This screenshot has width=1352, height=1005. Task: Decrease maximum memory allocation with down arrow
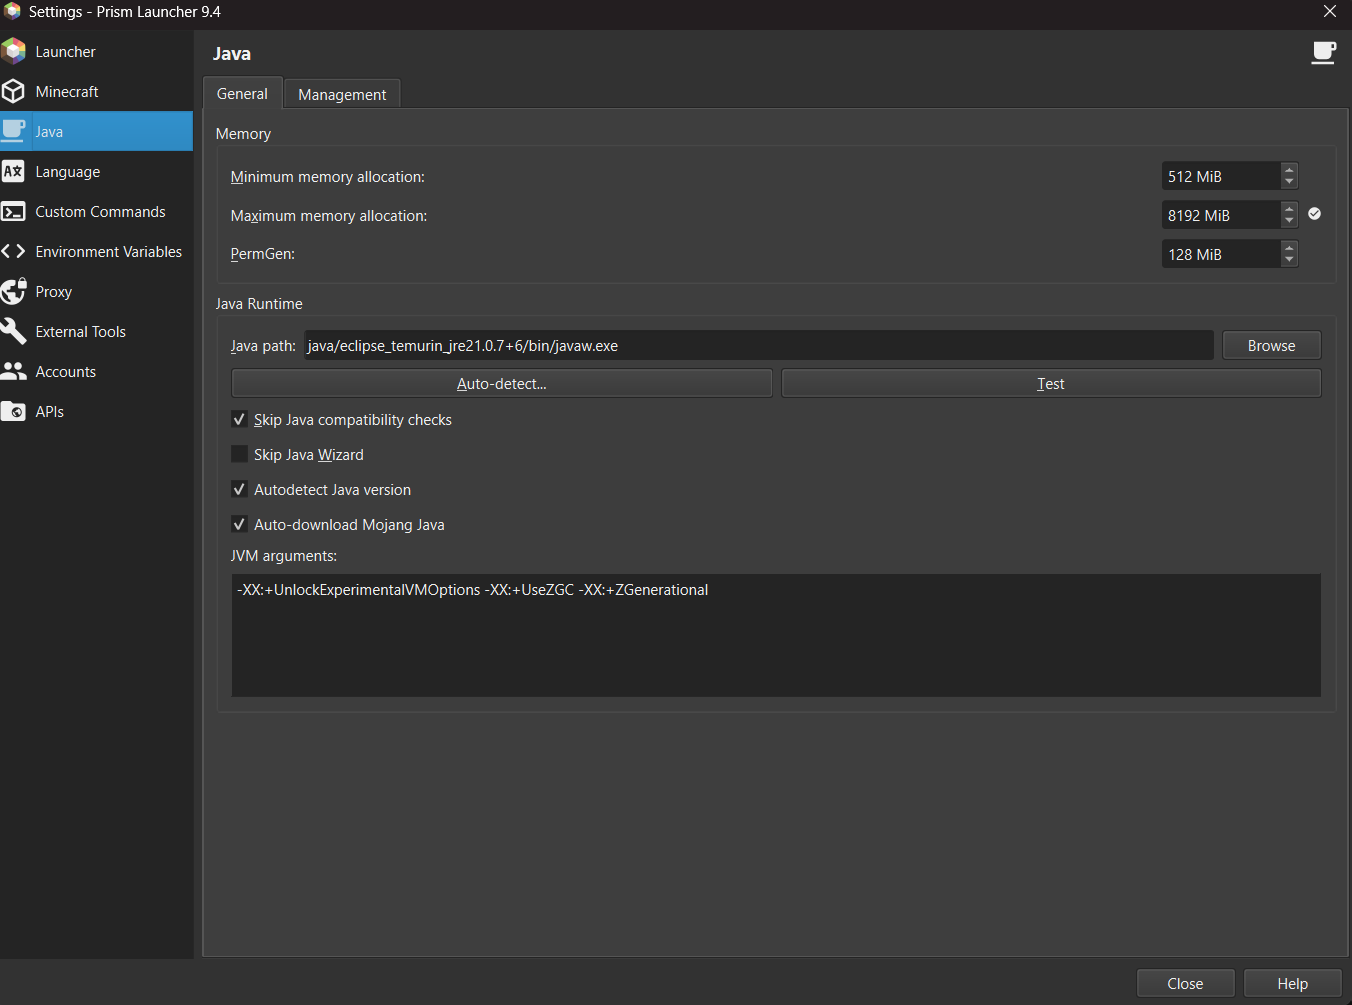coord(1289,221)
